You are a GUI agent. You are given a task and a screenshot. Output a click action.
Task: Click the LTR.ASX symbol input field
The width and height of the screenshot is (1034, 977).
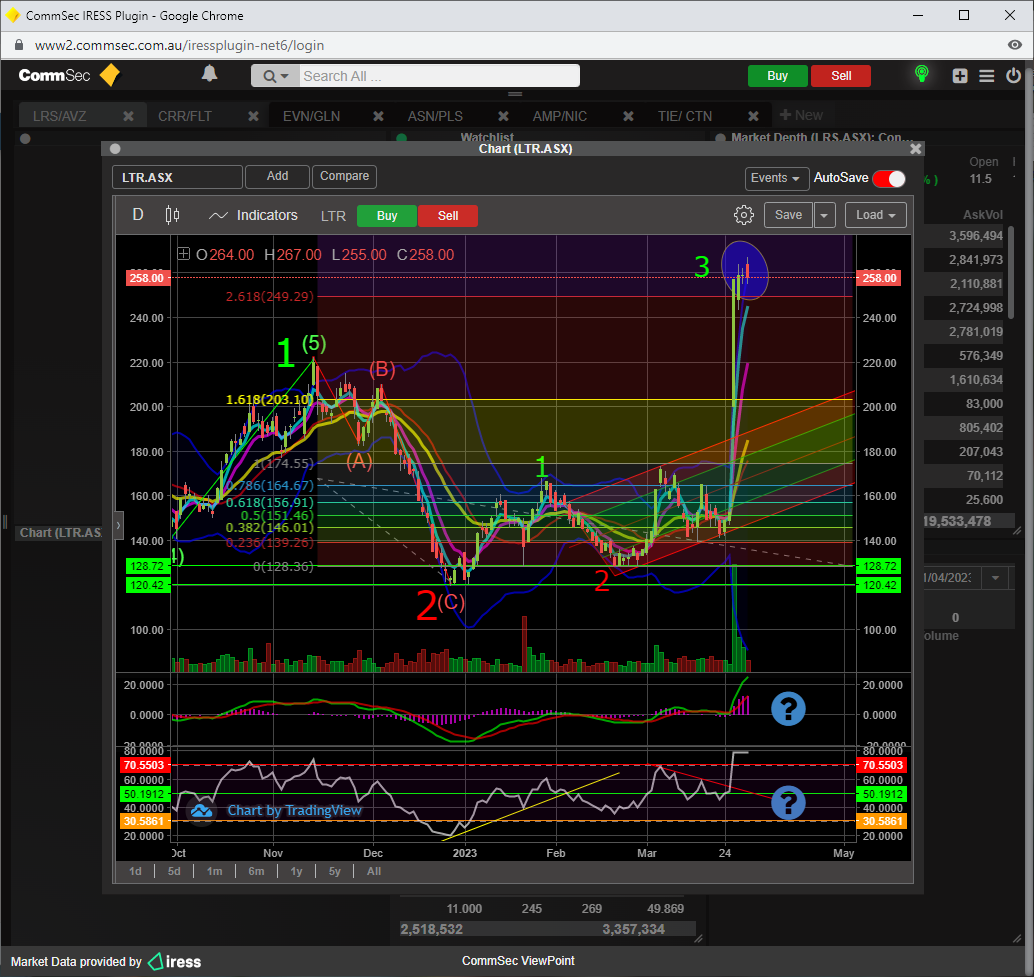pos(177,177)
